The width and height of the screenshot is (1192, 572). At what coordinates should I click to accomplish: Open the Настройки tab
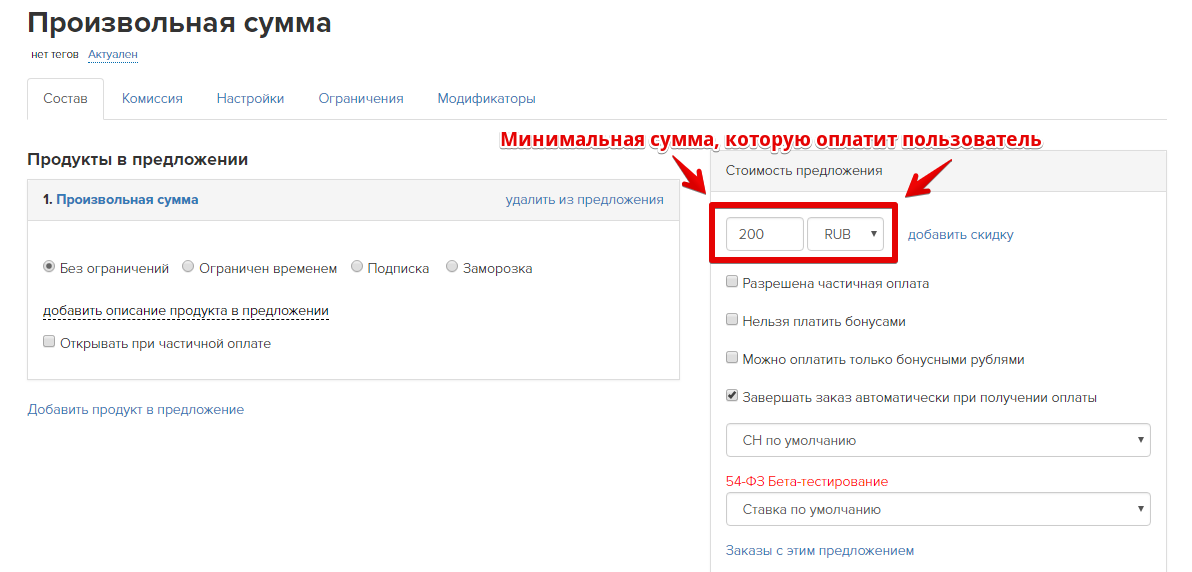pos(250,99)
